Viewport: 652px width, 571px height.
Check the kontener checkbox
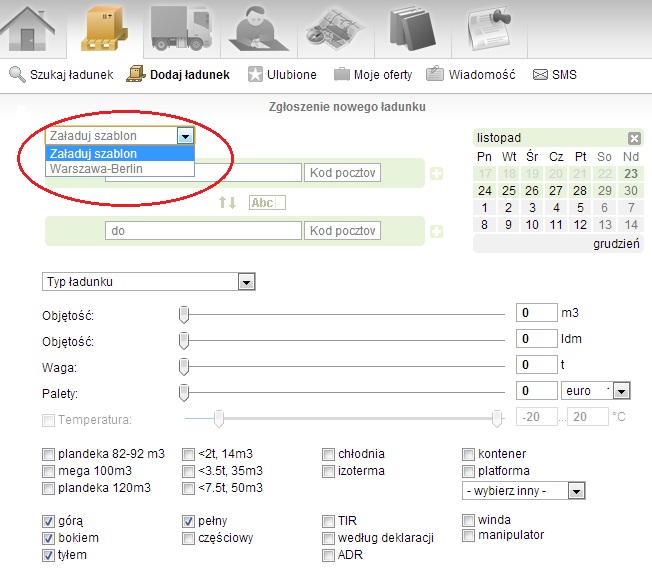pyautogui.click(x=468, y=454)
